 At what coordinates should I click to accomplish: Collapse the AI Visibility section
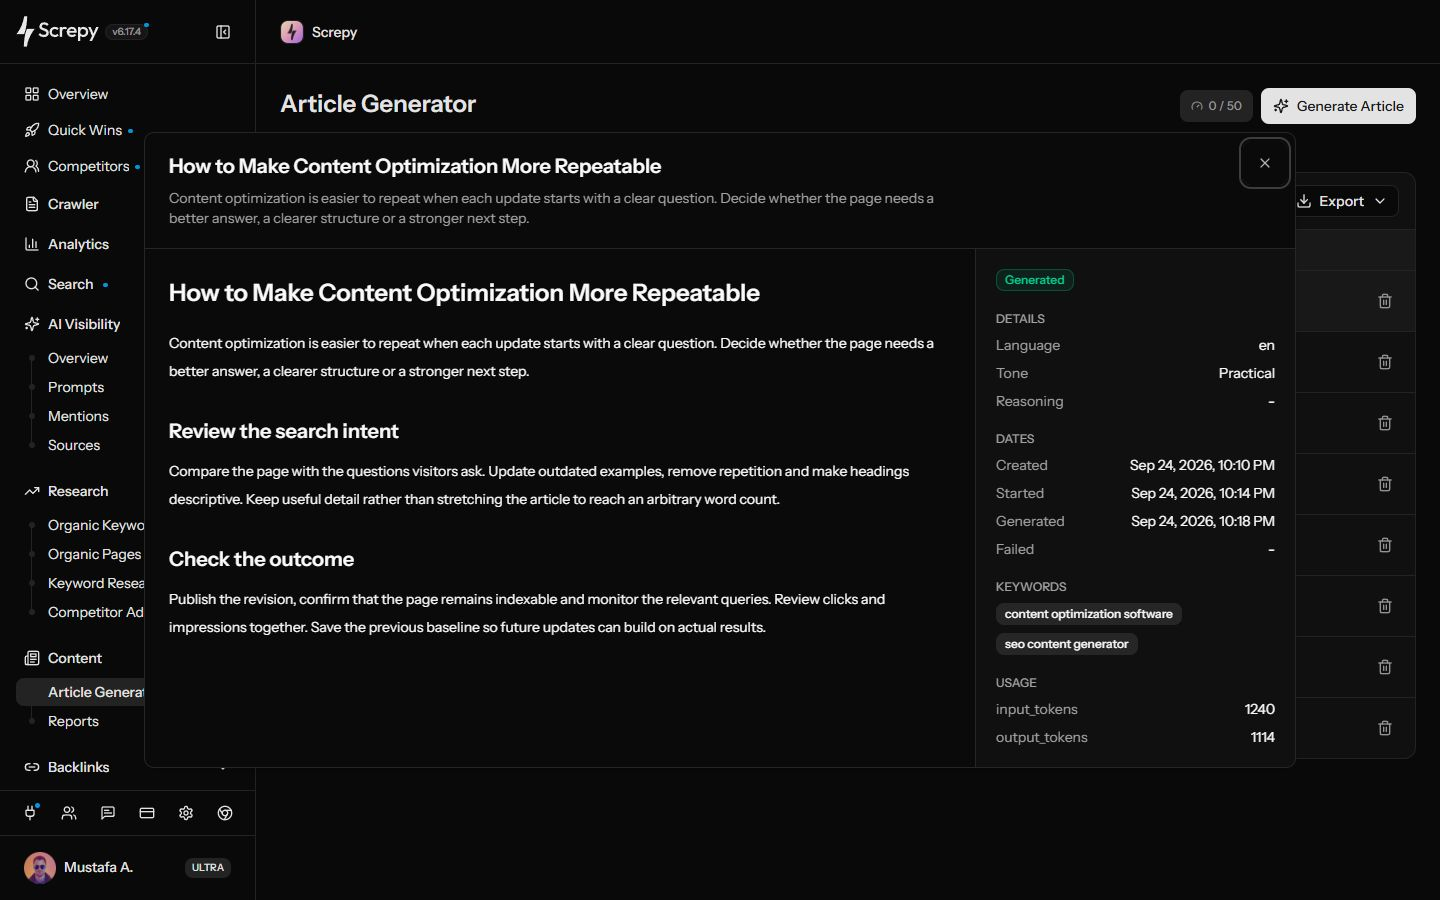84,324
